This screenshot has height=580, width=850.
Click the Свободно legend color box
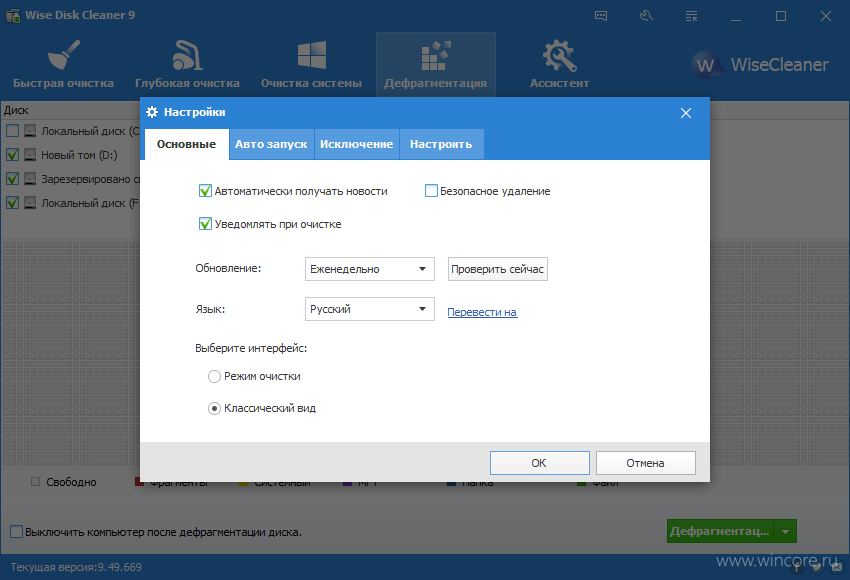click(x=36, y=481)
